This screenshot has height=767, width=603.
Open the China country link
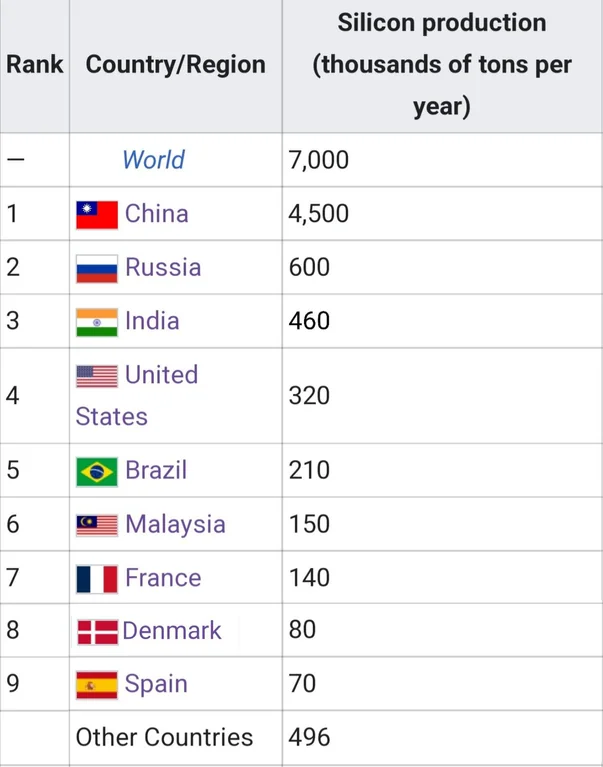point(156,214)
